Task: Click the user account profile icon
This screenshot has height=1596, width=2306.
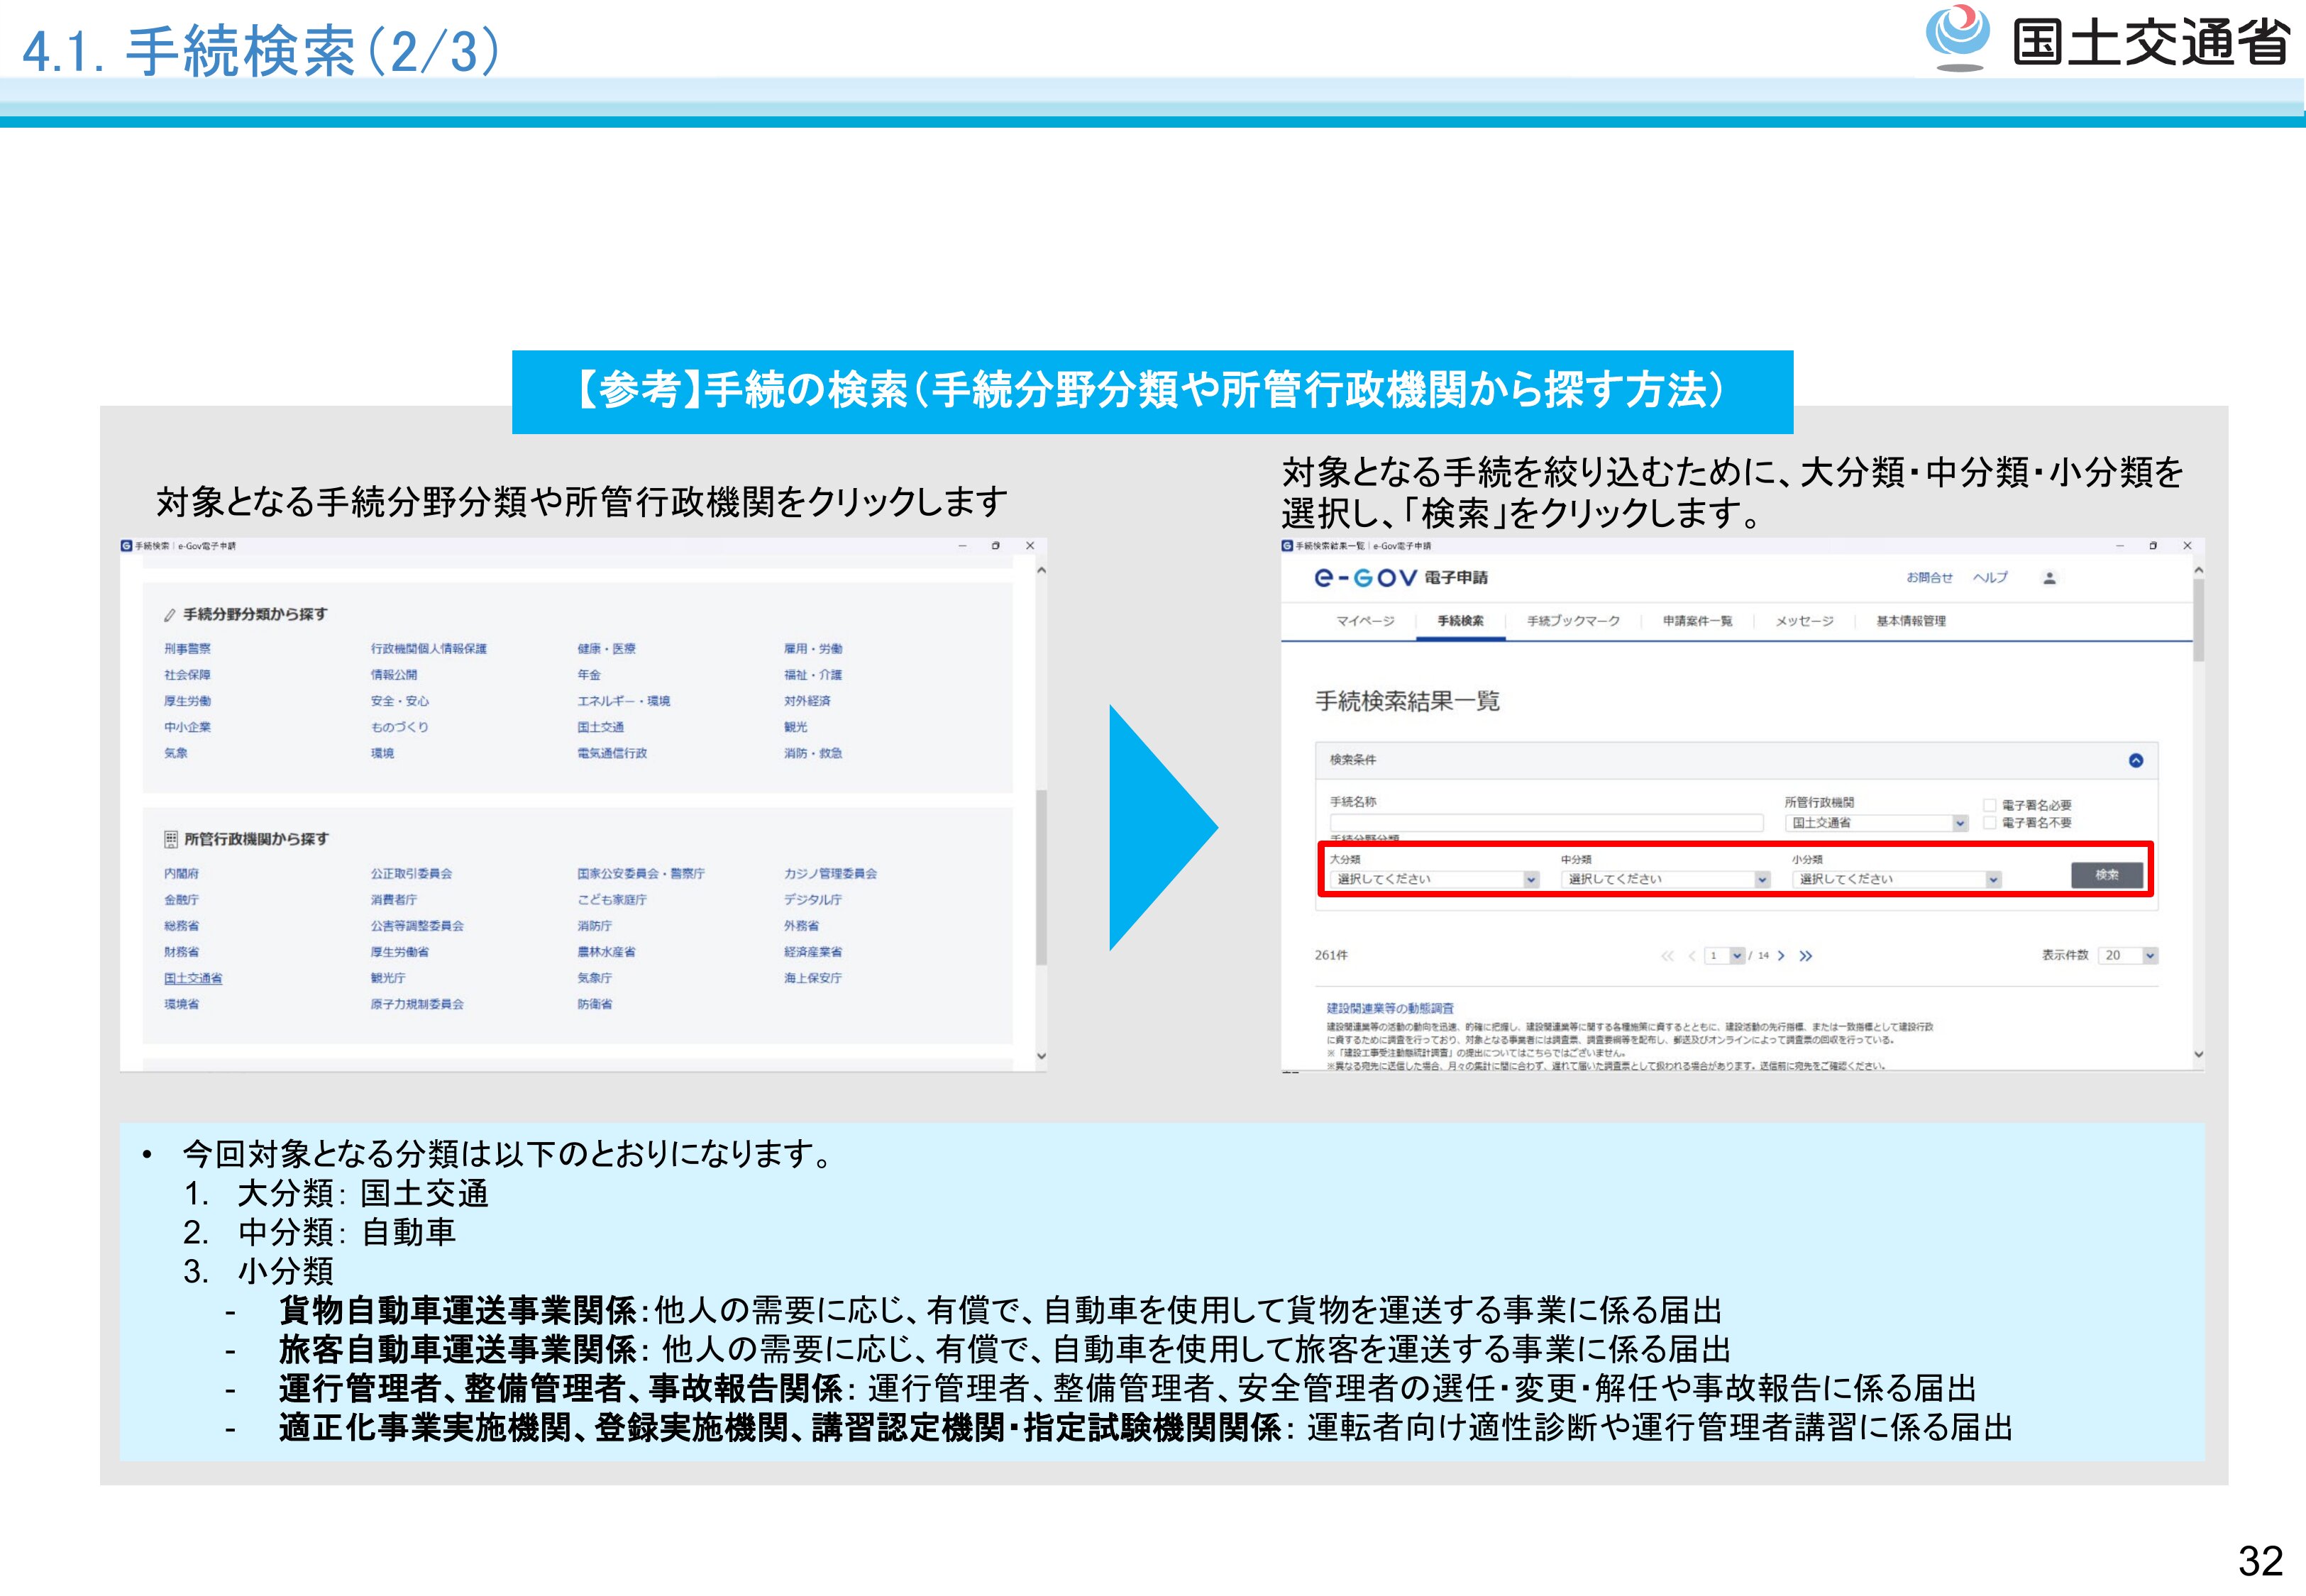Action: tap(2049, 578)
